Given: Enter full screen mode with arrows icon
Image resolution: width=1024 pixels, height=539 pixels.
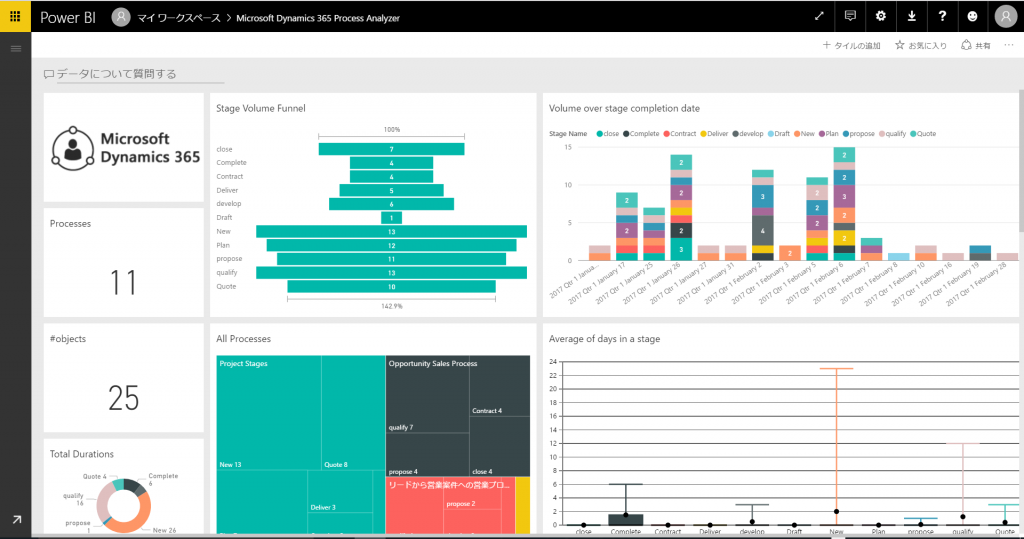Looking at the screenshot, I should pos(819,16).
